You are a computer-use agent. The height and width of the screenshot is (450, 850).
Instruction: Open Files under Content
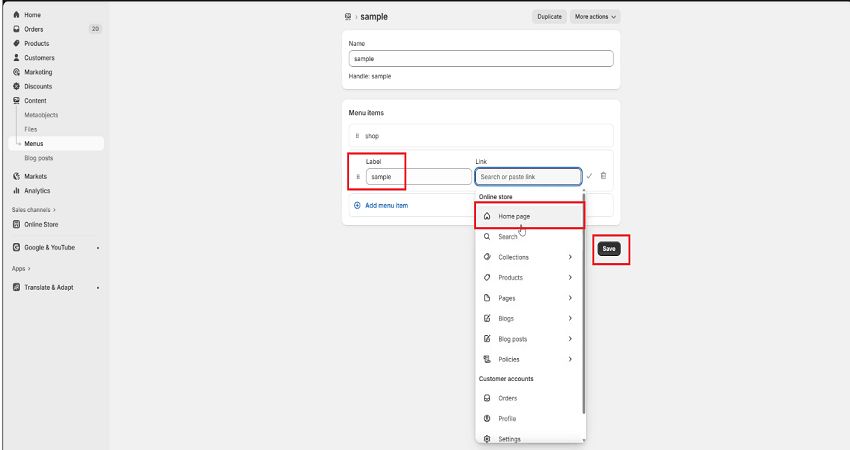(x=31, y=130)
